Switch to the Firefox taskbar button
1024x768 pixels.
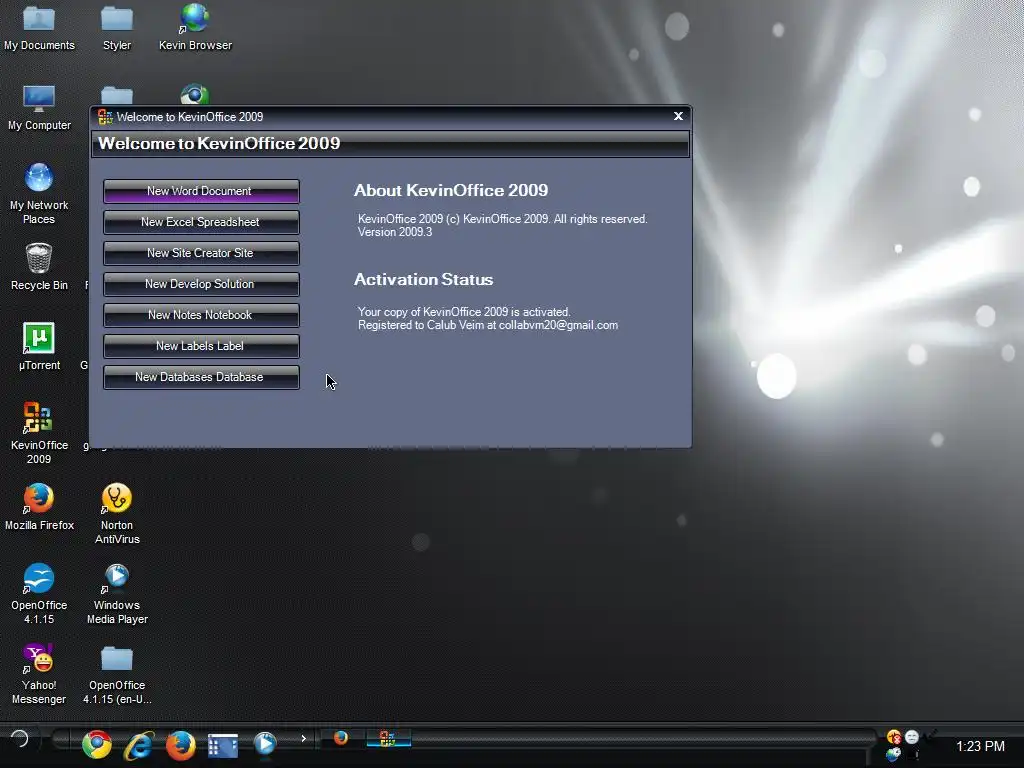pyautogui.click(x=341, y=738)
